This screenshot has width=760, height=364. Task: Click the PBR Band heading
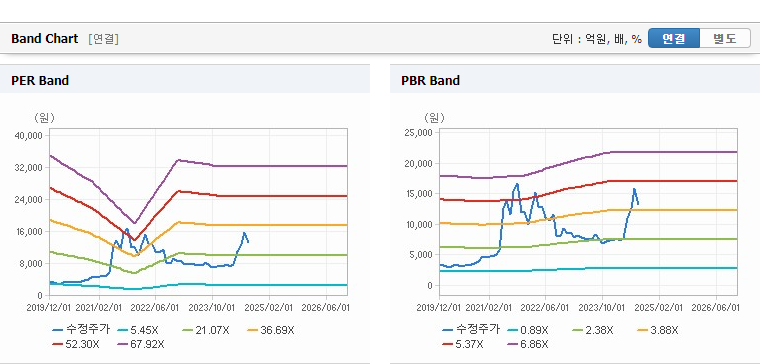point(430,80)
